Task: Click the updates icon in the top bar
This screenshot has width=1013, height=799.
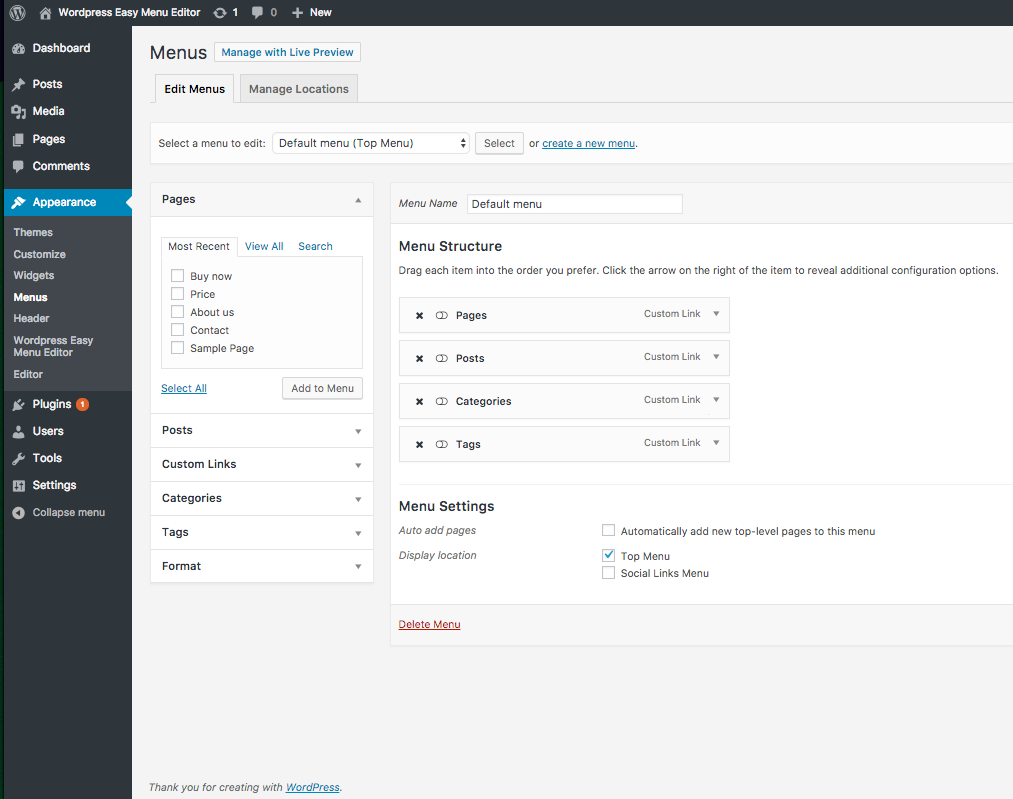Action: (x=222, y=12)
